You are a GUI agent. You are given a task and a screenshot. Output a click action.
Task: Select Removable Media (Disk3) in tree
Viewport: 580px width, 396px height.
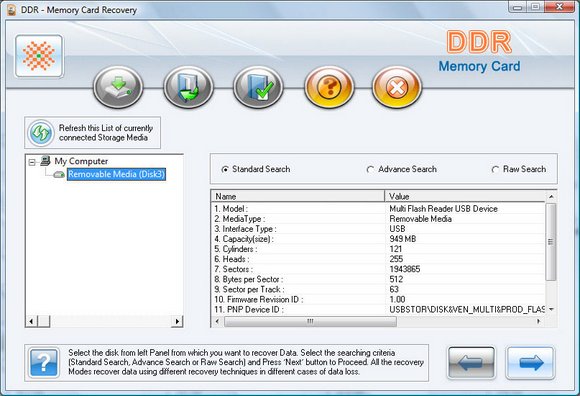(x=116, y=174)
